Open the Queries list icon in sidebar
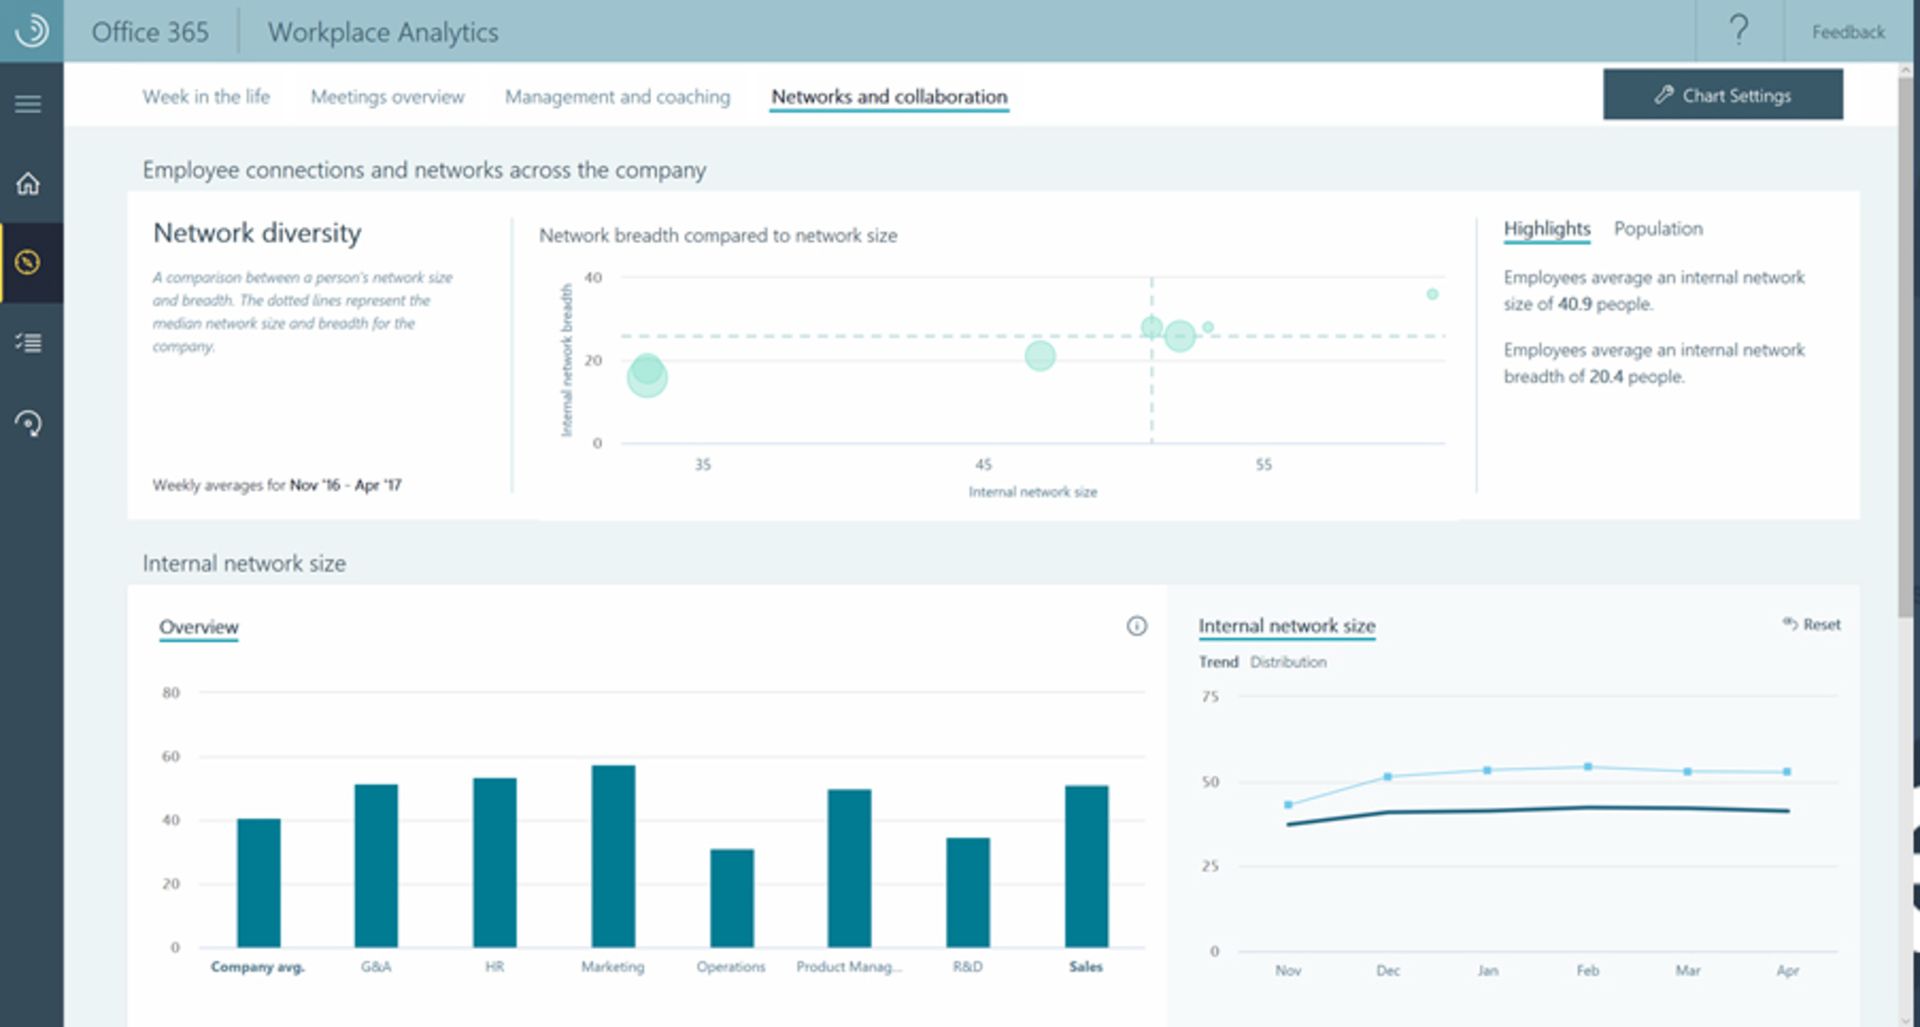Viewport: 1920px width, 1027px height. (29, 343)
